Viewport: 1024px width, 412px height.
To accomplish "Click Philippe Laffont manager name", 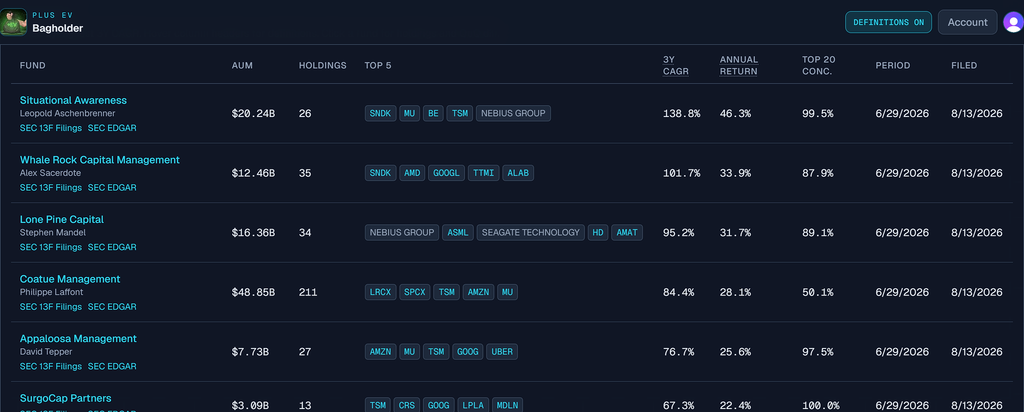I will coord(52,292).
